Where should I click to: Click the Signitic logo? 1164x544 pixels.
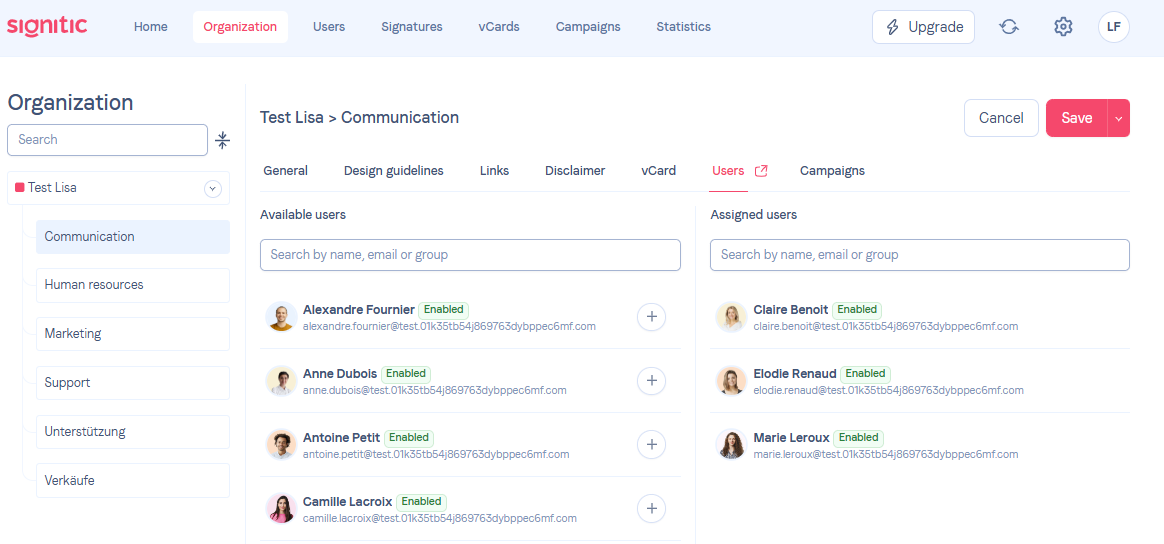pos(48,27)
